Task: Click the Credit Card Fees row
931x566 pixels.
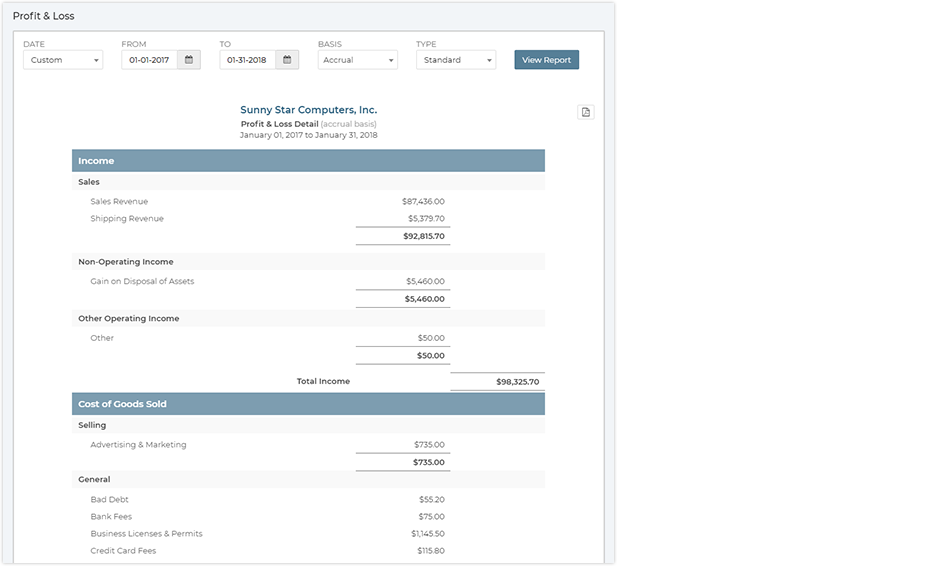Action: pyautogui.click(x=124, y=551)
